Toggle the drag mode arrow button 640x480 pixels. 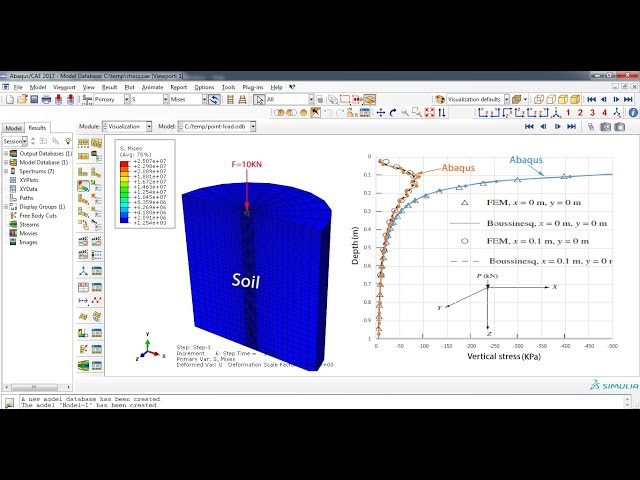[316, 113]
